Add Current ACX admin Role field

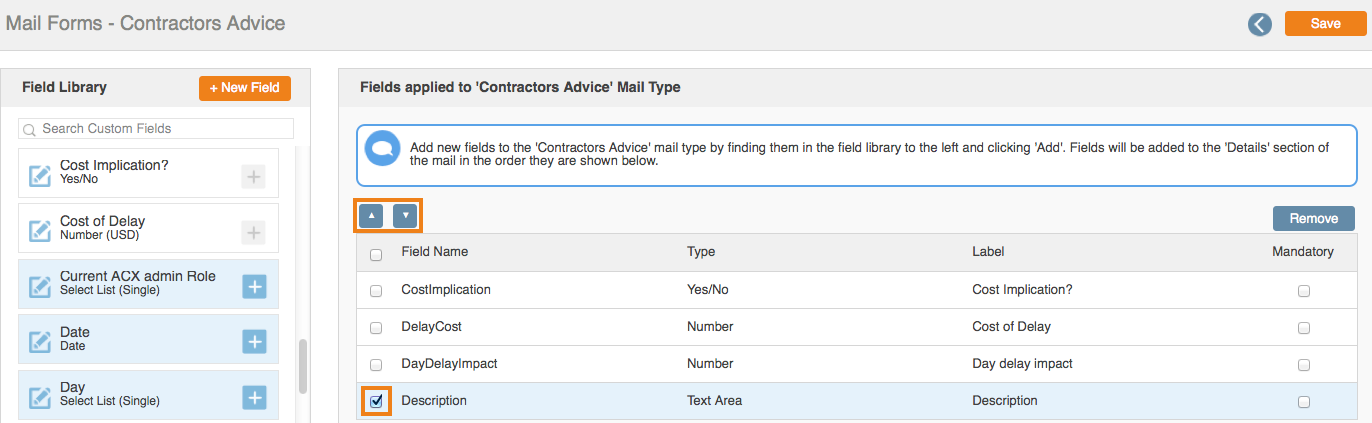pyautogui.click(x=255, y=287)
